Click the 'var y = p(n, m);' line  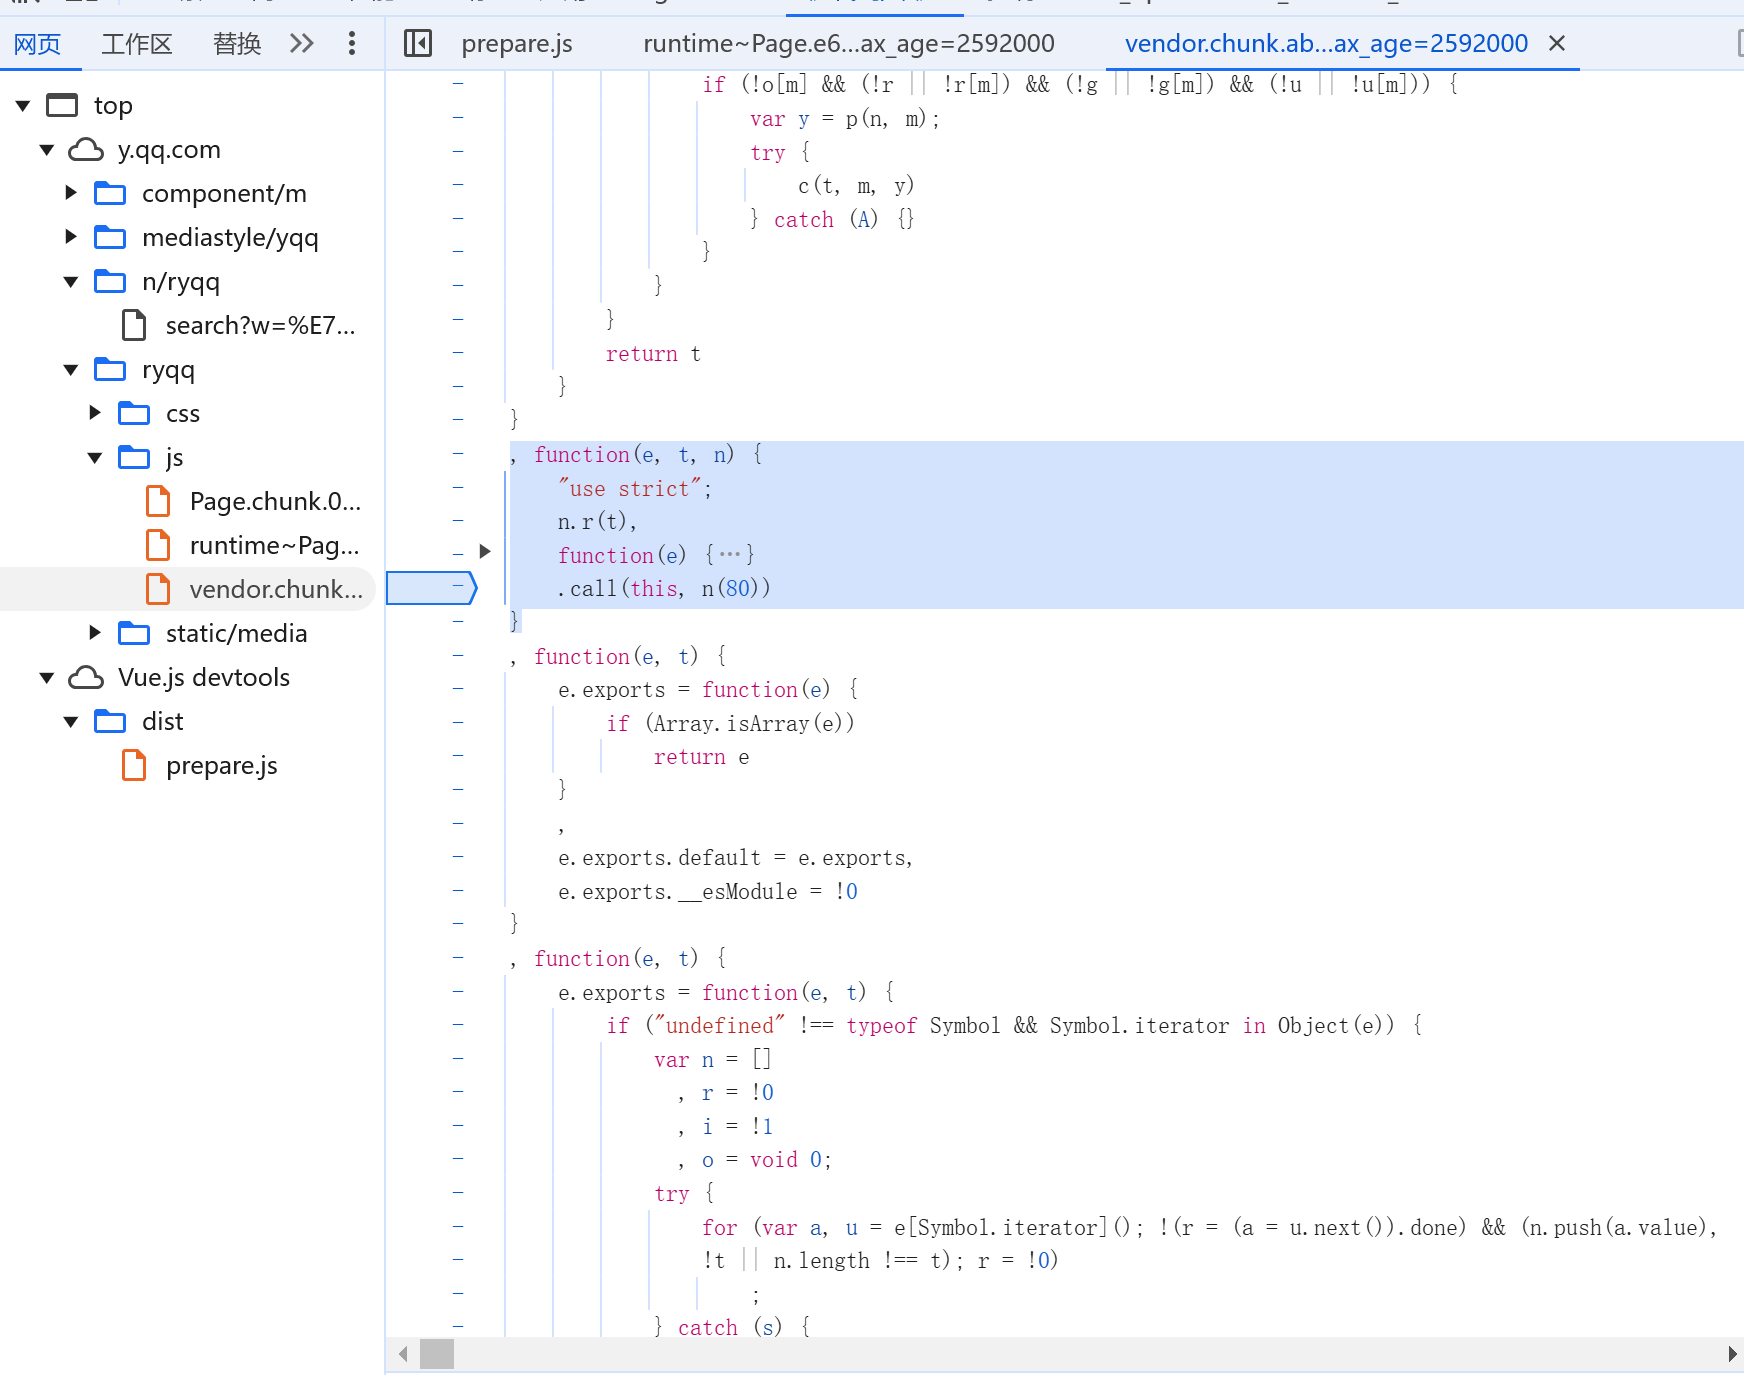(845, 119)
